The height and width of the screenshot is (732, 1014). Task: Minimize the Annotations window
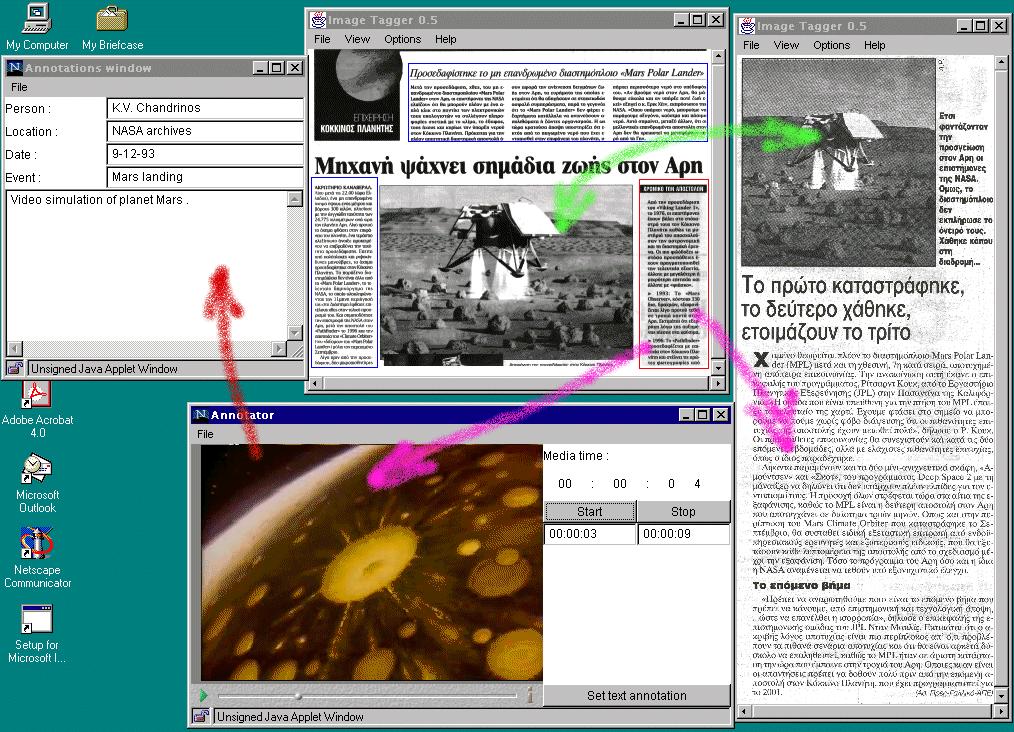click(x=261, y=67)
